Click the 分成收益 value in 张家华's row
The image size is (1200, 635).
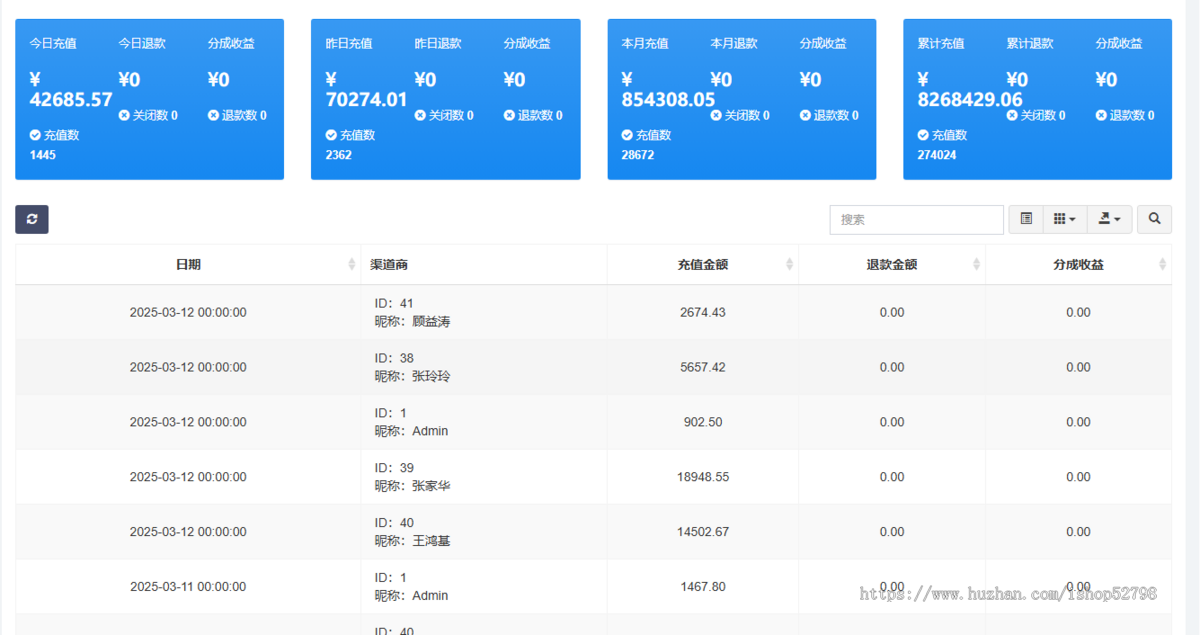1078,477
